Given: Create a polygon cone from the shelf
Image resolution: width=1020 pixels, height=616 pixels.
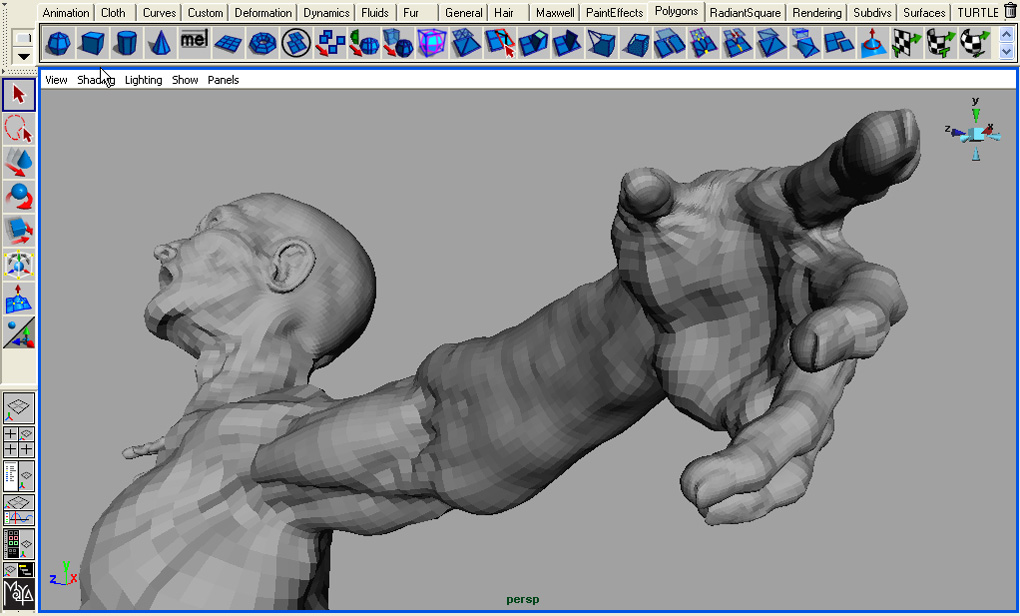Looking at the screenshot, I should click(160, 43).
